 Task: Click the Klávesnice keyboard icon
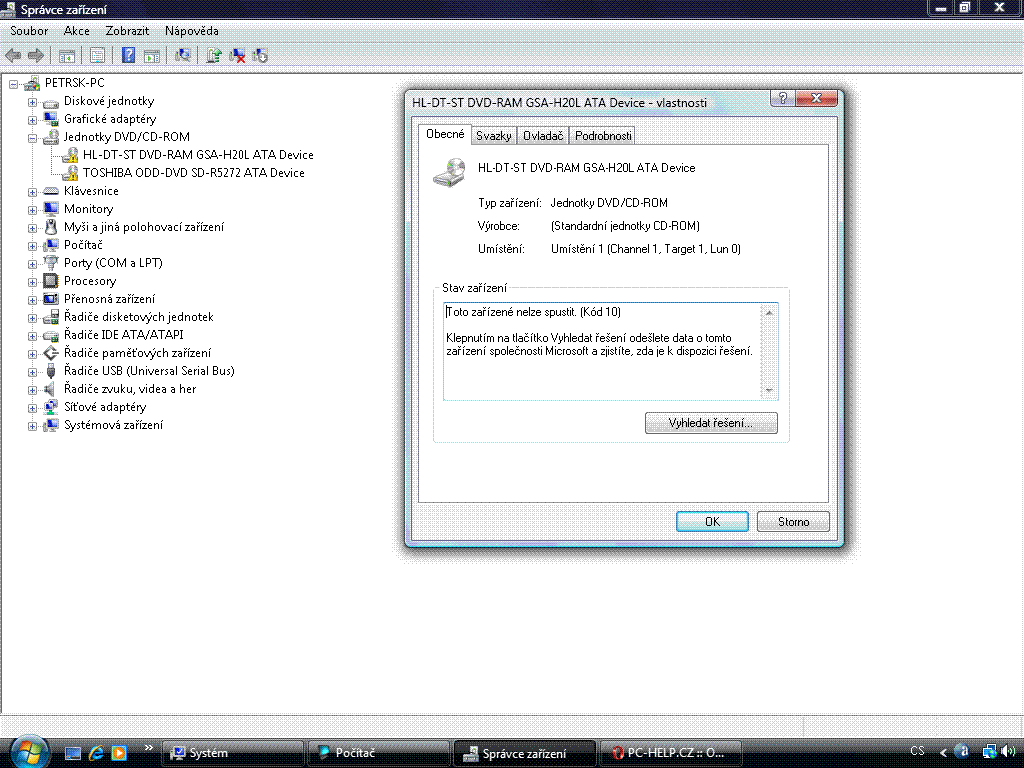(51, 191)
